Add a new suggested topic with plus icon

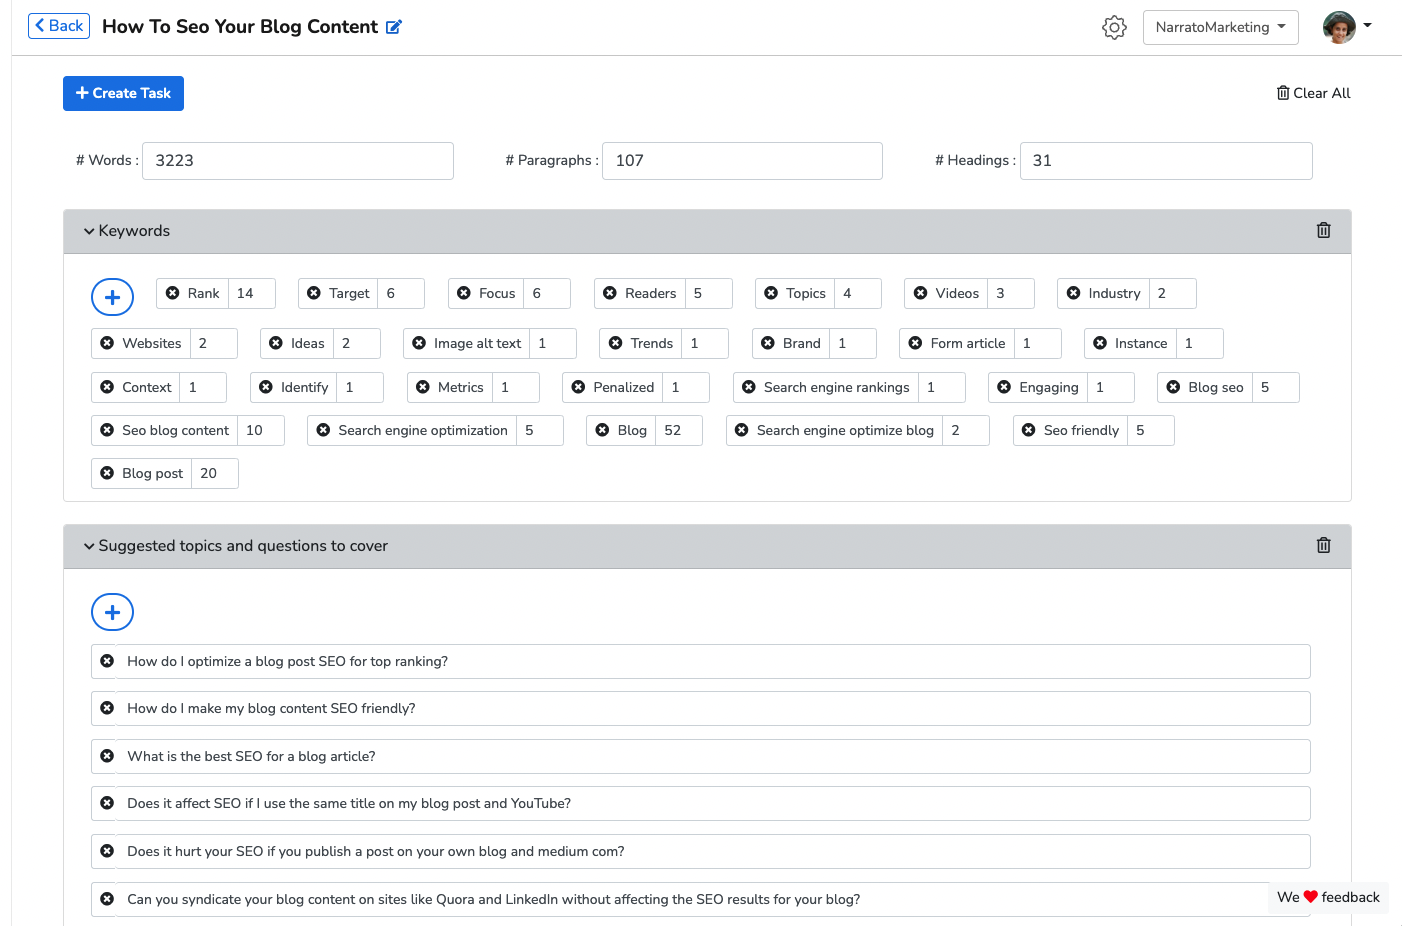(112, 612)
